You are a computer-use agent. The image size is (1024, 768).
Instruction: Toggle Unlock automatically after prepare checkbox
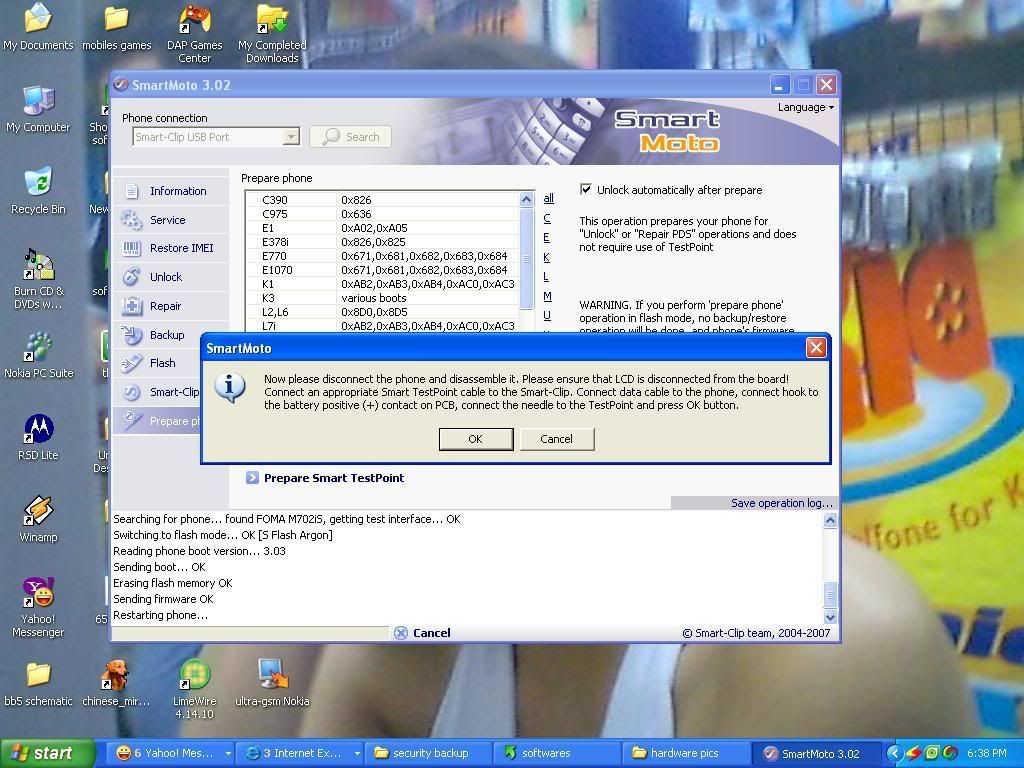(x=586, y=189)
